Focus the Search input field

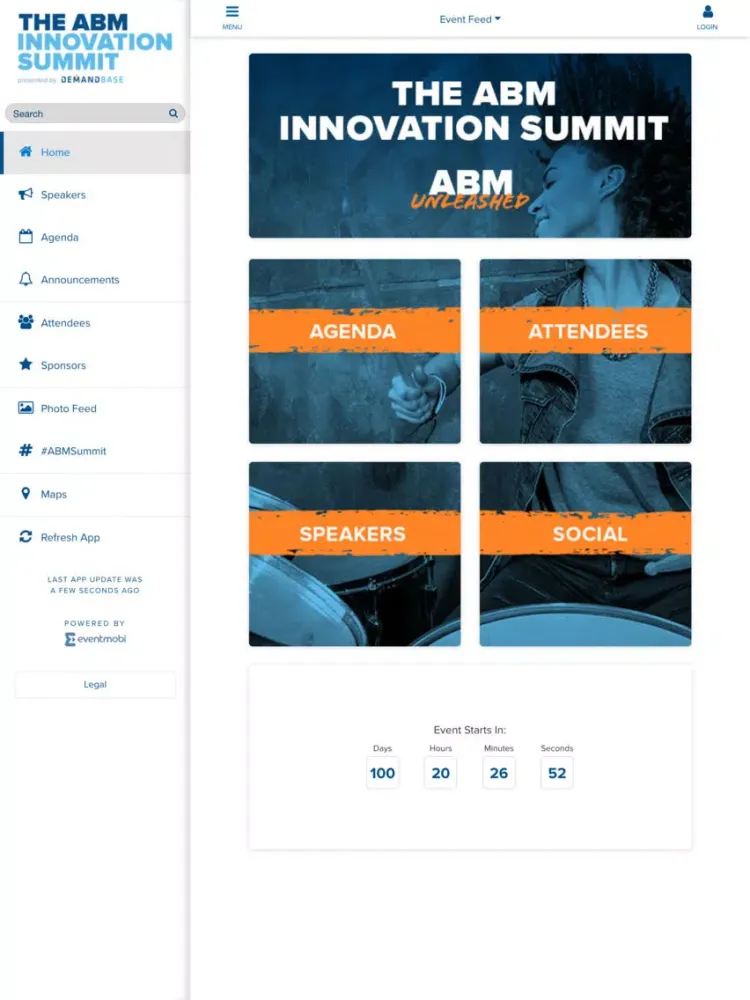[x=95, y=114]
